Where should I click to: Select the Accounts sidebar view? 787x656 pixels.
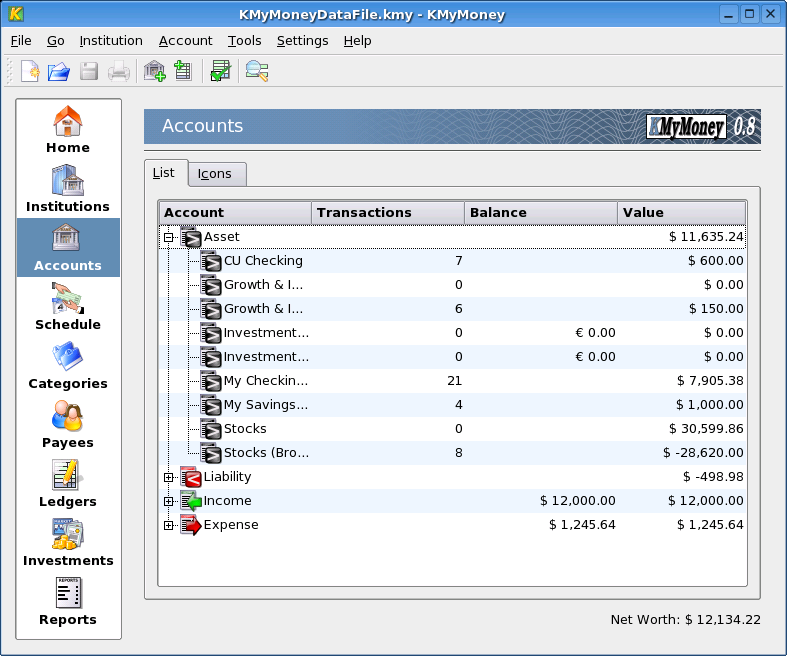pos(68,247)
